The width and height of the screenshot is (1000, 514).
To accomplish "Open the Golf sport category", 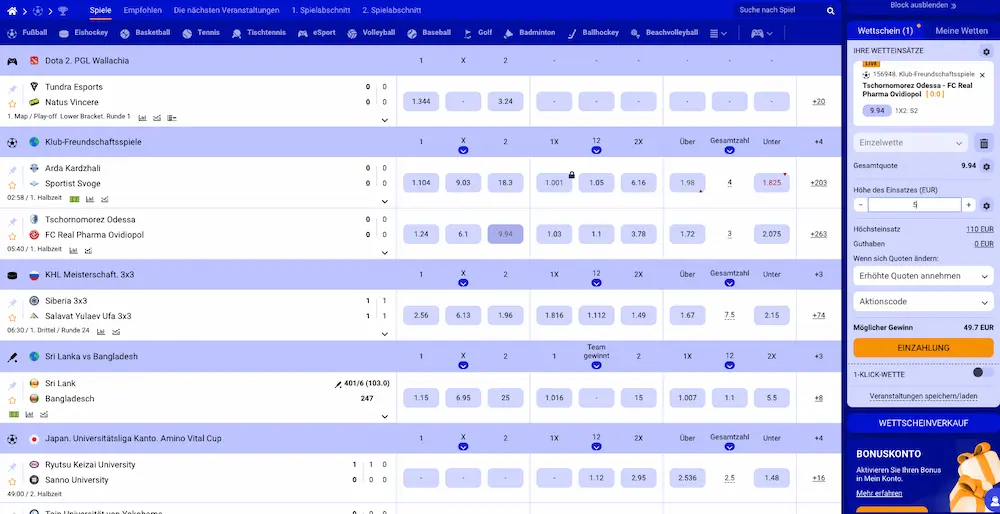I will pos(477,33).
